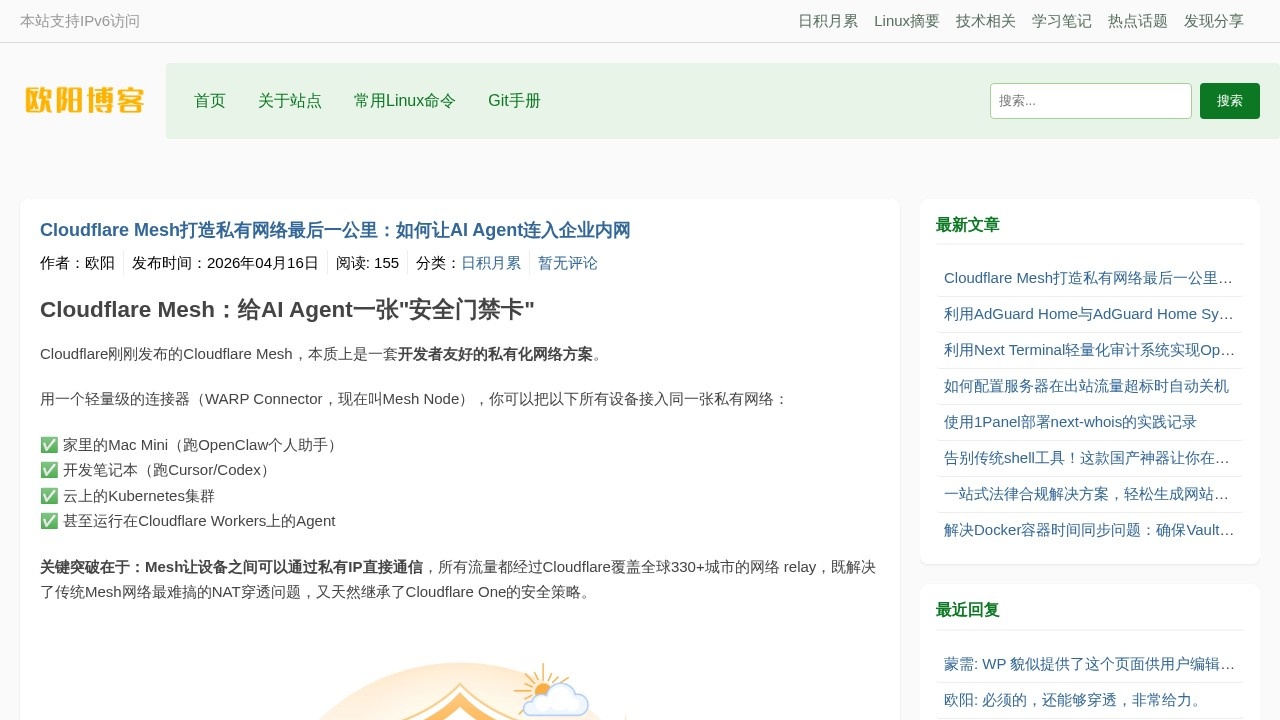Open the 热点话题 section

[1137, 20]
